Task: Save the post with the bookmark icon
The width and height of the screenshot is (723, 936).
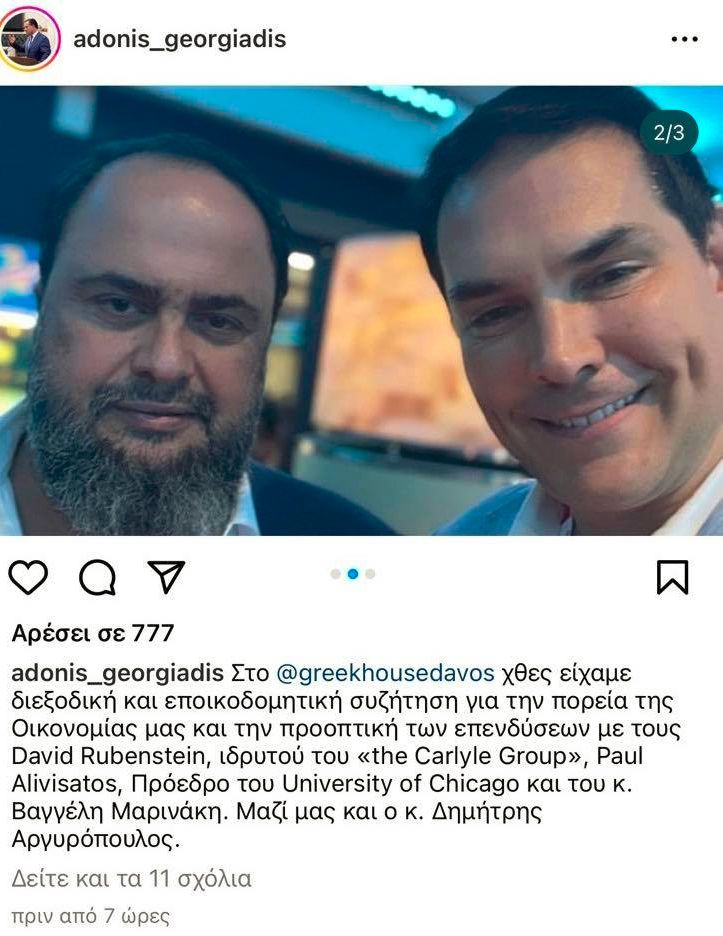Action: pos(673,577)
